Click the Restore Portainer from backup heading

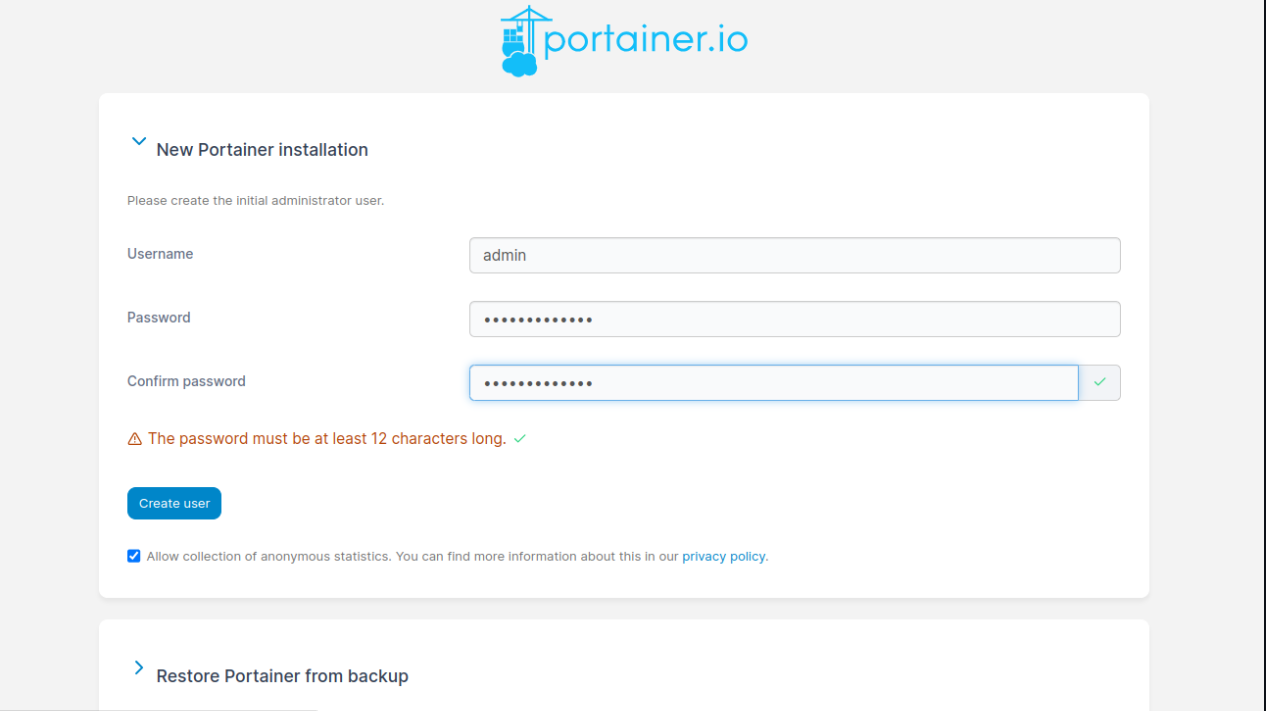282,676
